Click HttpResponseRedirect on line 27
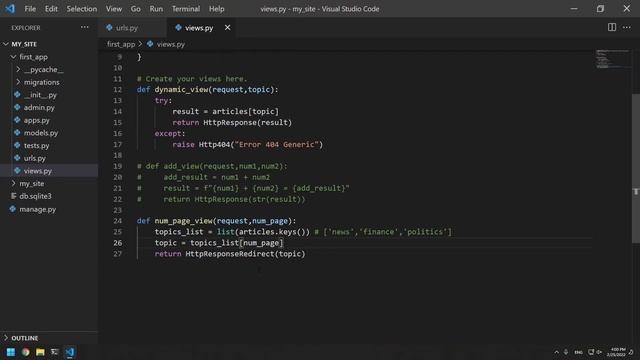This screenshot has width=640, height=360. coord(230,253)
